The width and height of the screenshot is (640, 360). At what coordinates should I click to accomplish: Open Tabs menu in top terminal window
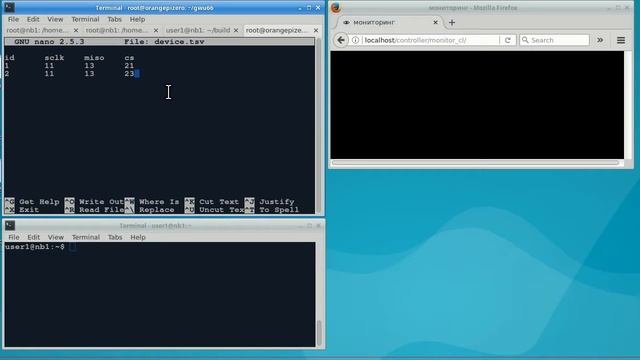point(114,19)
